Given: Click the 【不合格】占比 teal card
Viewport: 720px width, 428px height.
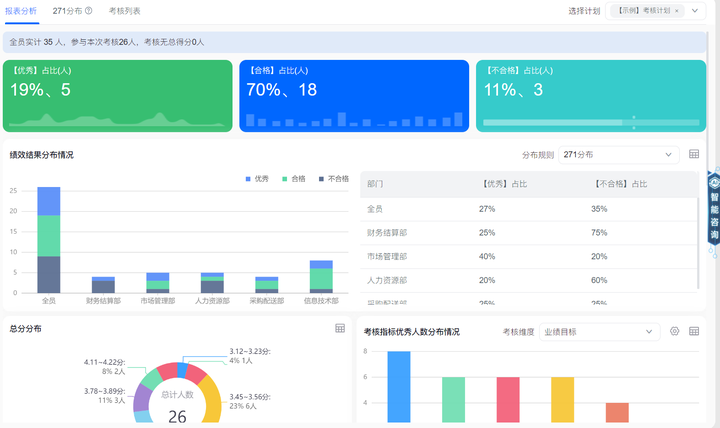Looking at the screenshot, I should pos(591,96).
